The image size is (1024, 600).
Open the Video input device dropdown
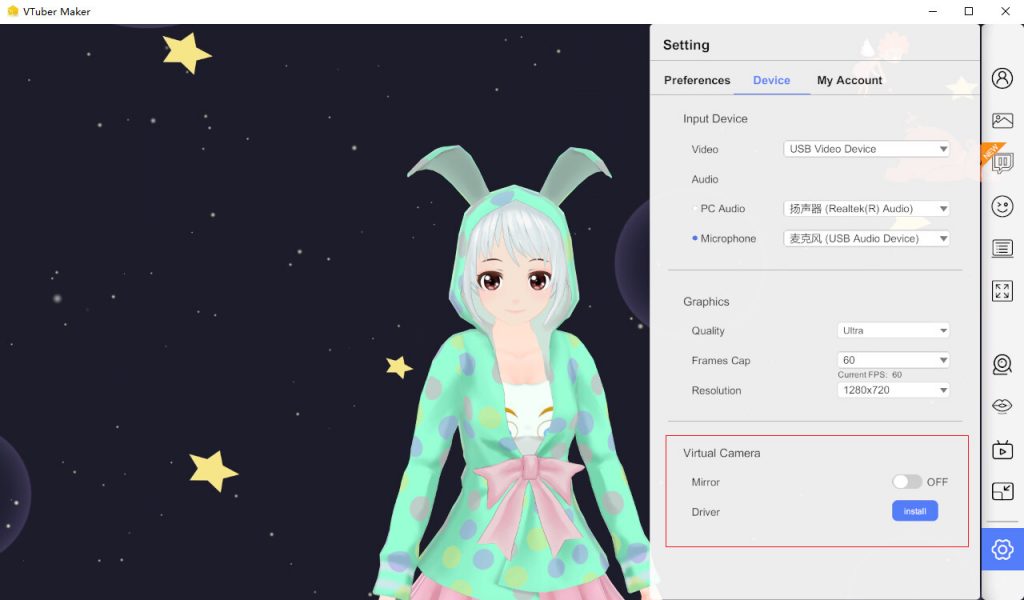tap(866, 148)
